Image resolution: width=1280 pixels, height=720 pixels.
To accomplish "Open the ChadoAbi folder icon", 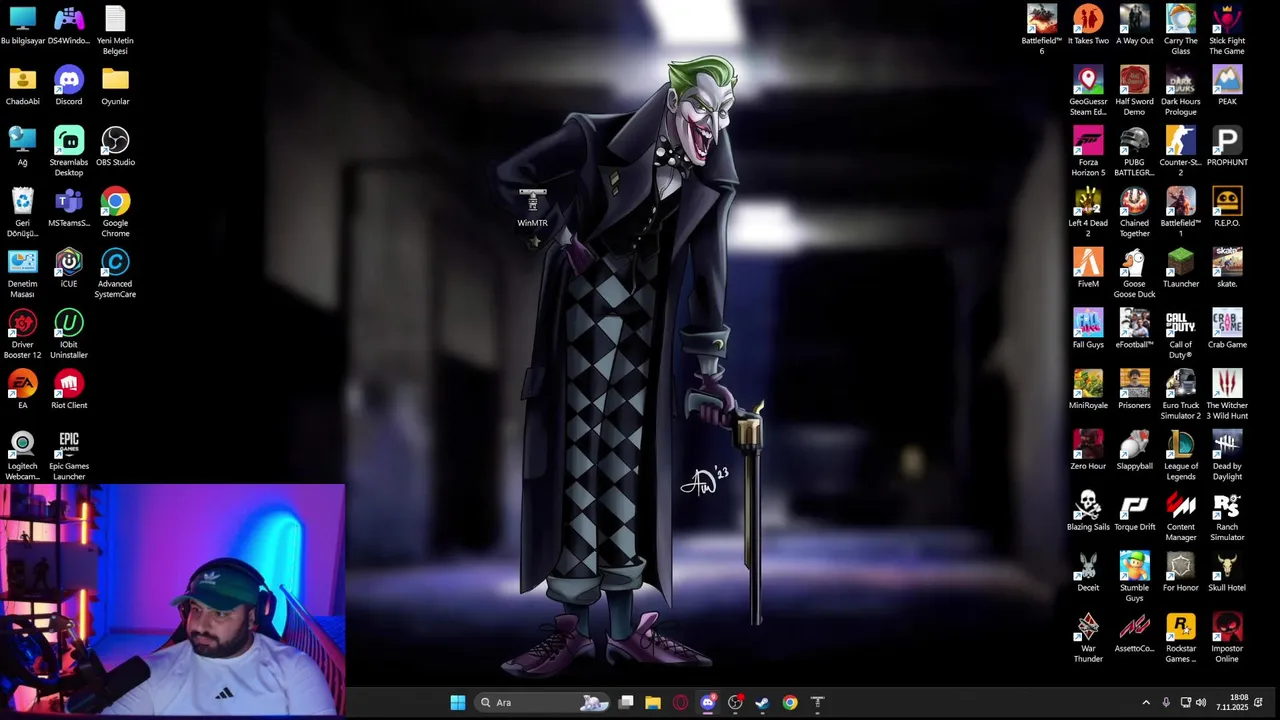I will (22, 87).
